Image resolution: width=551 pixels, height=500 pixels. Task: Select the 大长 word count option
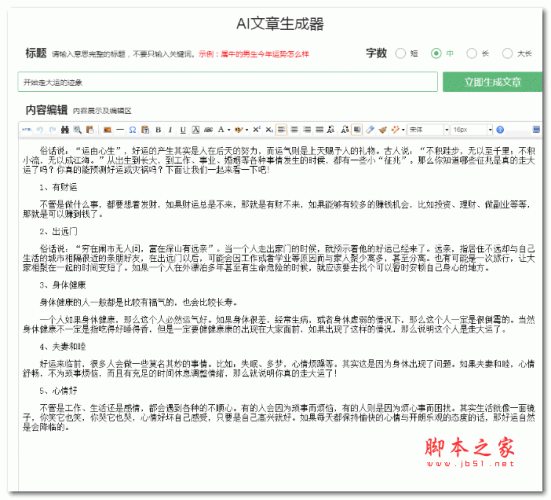click(507, 53)
